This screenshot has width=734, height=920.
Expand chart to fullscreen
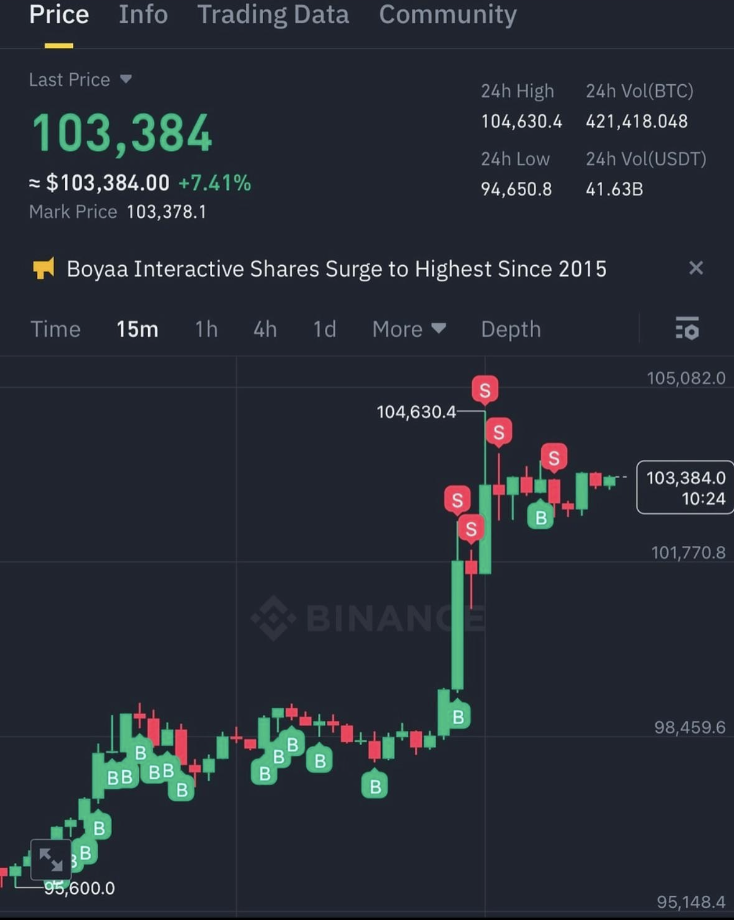pos(50,860)
